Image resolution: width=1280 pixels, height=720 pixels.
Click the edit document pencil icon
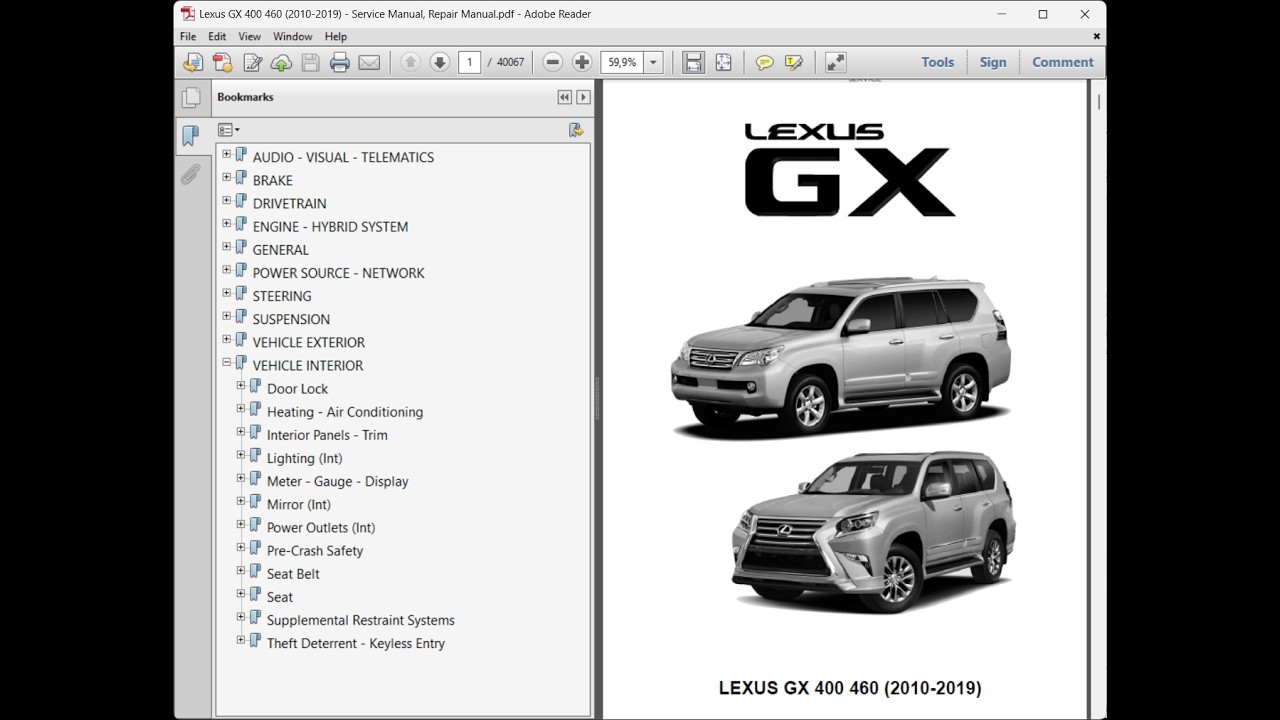click(x=253, y=62)
